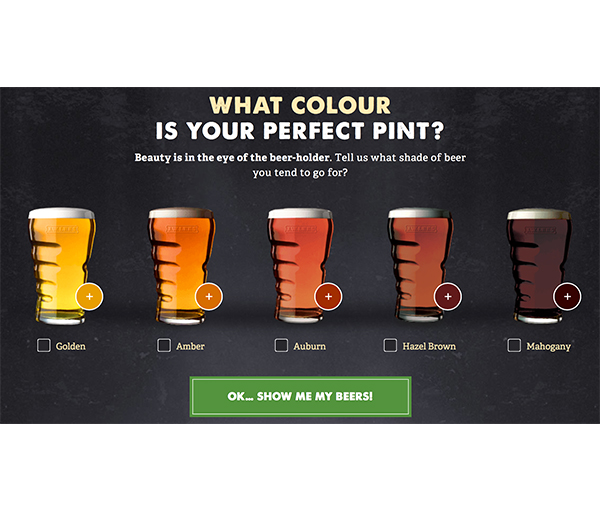This screenshot has height=512, width=600.
Task: Select the mahogany beer glass image
Action: coord(539,266)
